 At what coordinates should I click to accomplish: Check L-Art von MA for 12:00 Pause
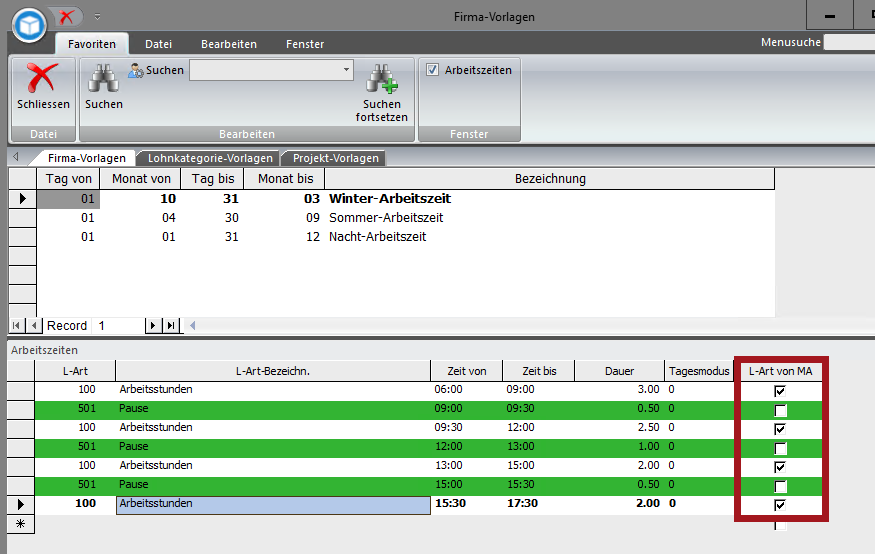[x=780, y=449]
